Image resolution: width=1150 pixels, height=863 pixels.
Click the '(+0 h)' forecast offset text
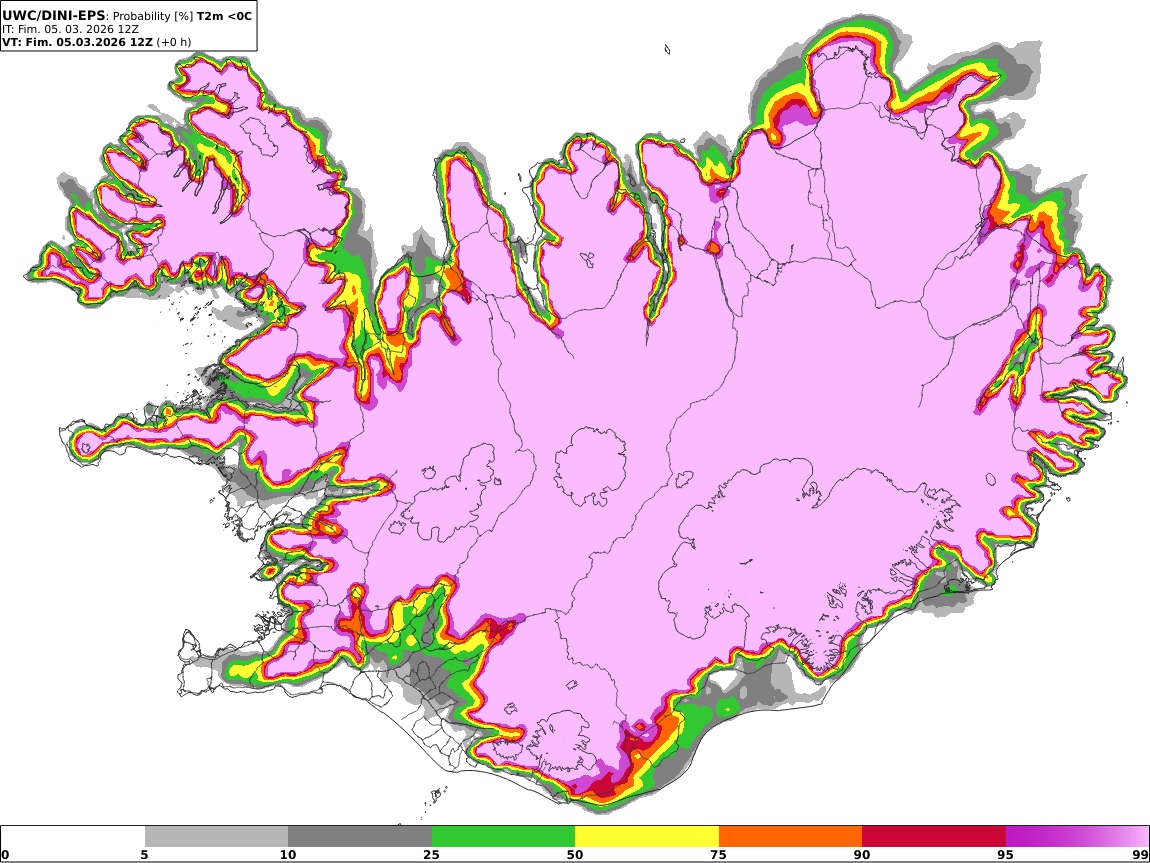174,42
